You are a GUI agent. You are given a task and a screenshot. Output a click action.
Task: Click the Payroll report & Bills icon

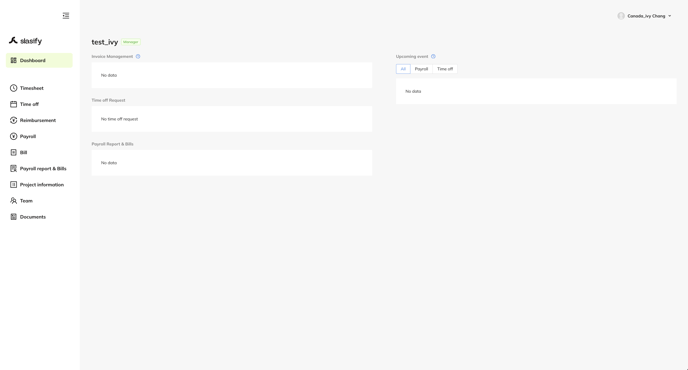click(14, 169)
